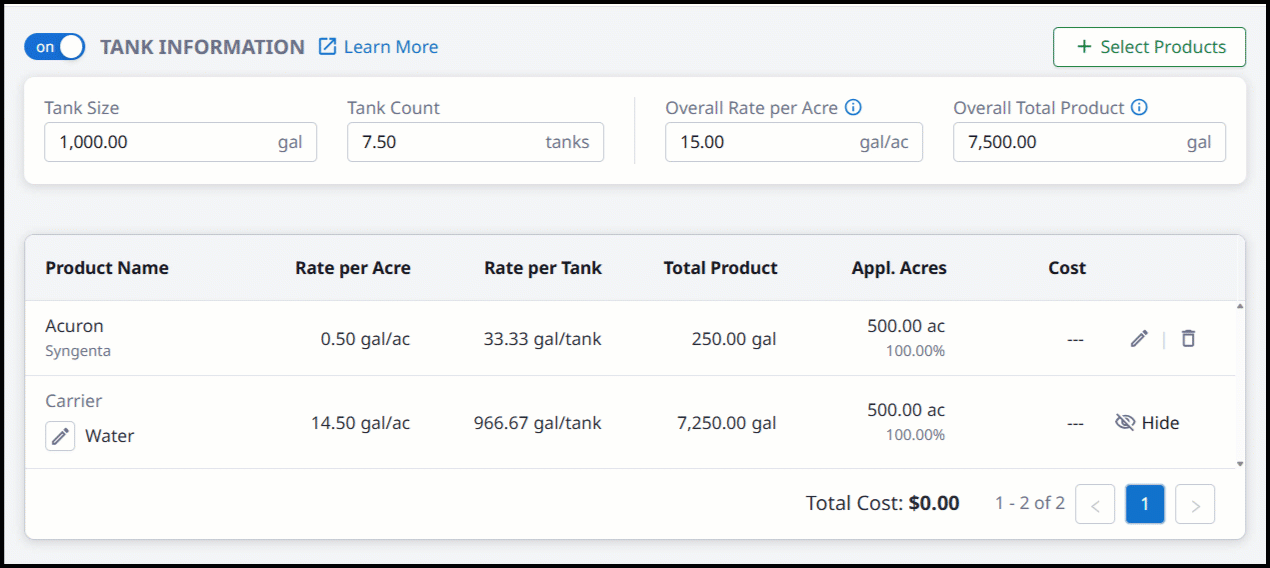Screen dimensions: 1270x568
Task: Click the Tank Count input field
Action: 475,142
